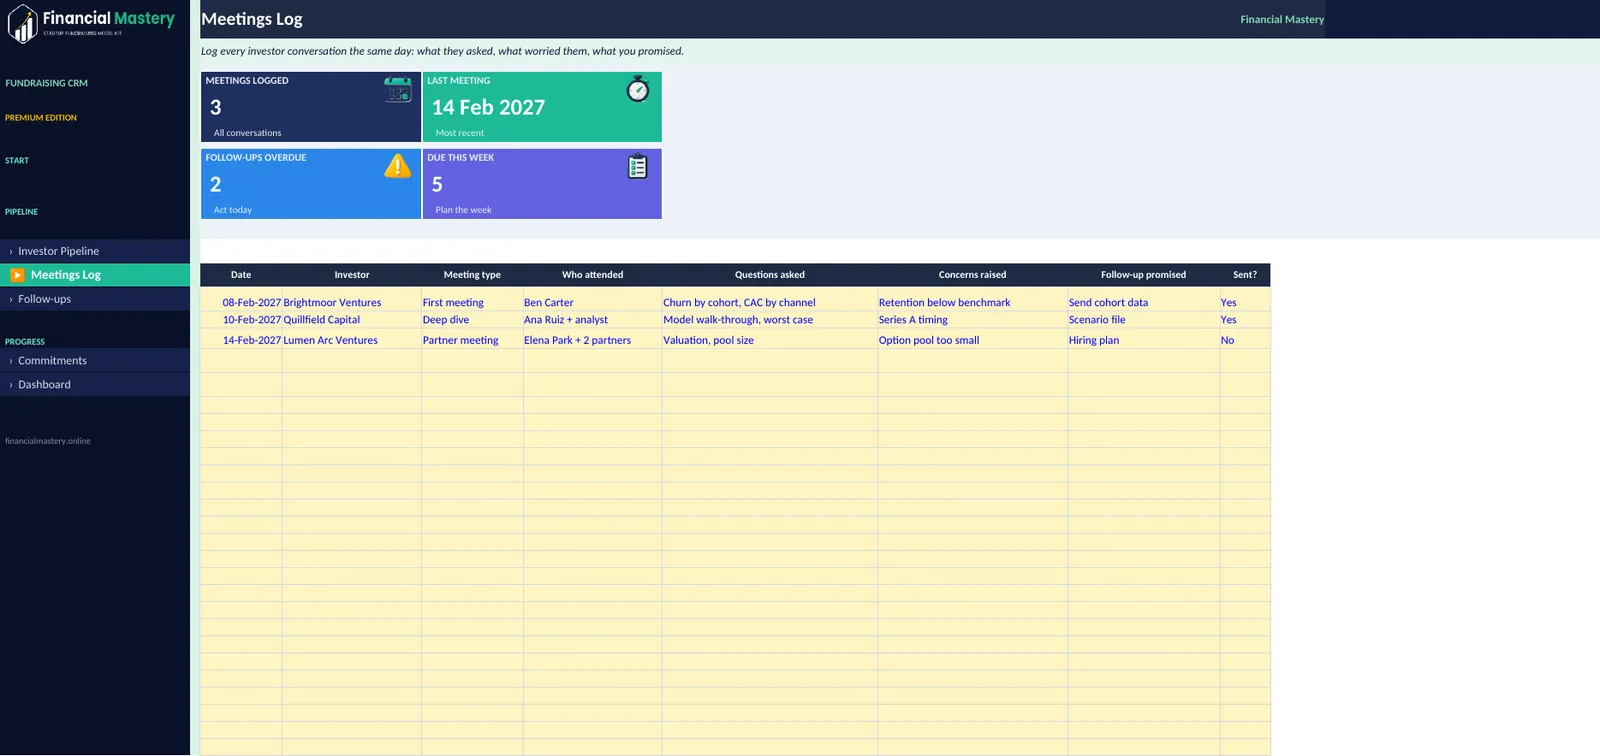
Task: Select the Meetings Logged summary card
Action: (311, 107)
